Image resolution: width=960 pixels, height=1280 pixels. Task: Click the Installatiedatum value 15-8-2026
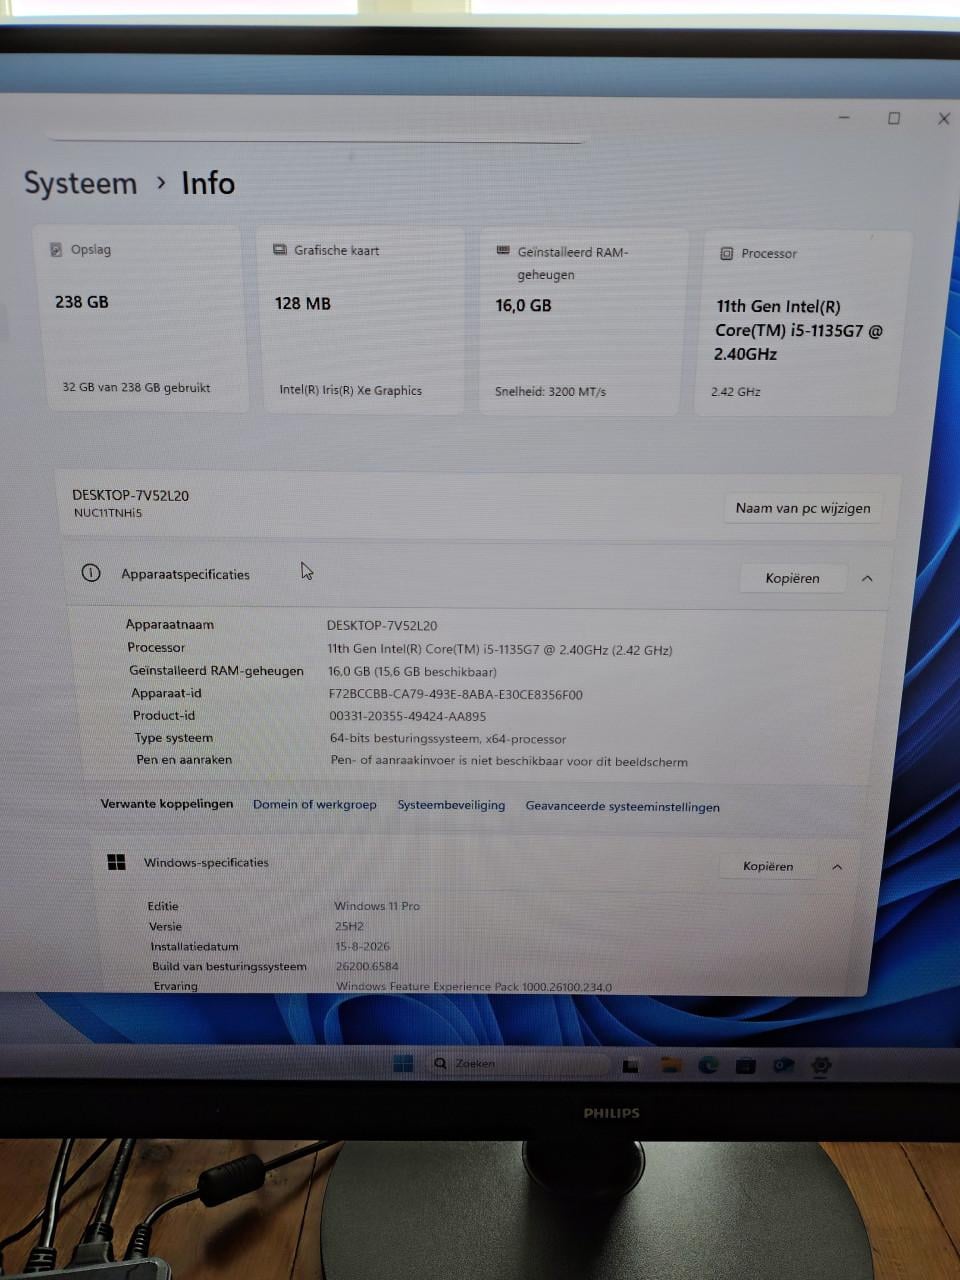(x=362, y=946)
